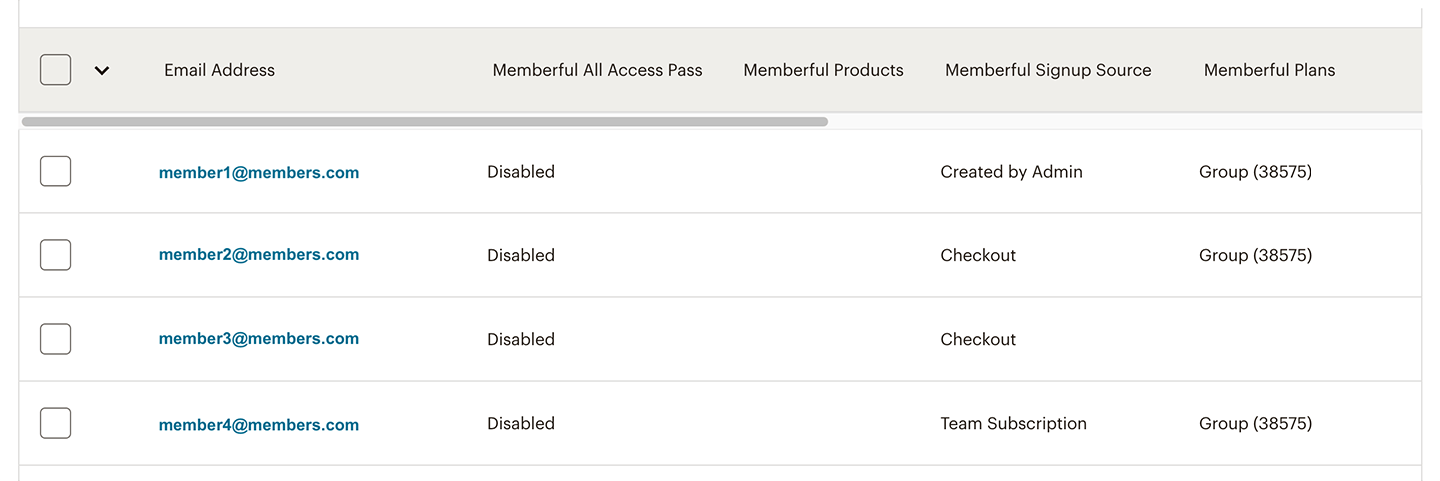Image resolution: width=1440 pixels, height=481 pixels.
Task: Click the Created by Admin signup source cell
Action: [x=1011, y=172]
